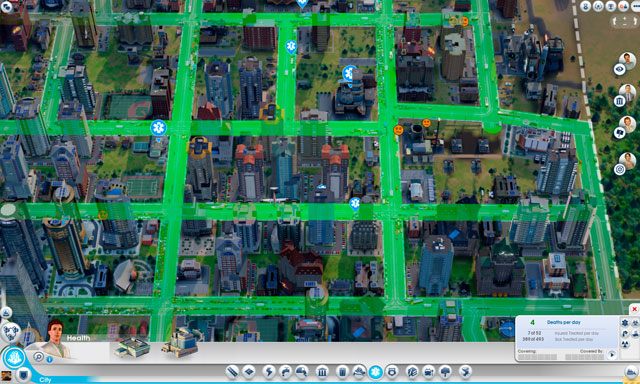Viewport: 640px width, 384px height.
Task: Click the small round icon above region button
Action: point(6,313)
